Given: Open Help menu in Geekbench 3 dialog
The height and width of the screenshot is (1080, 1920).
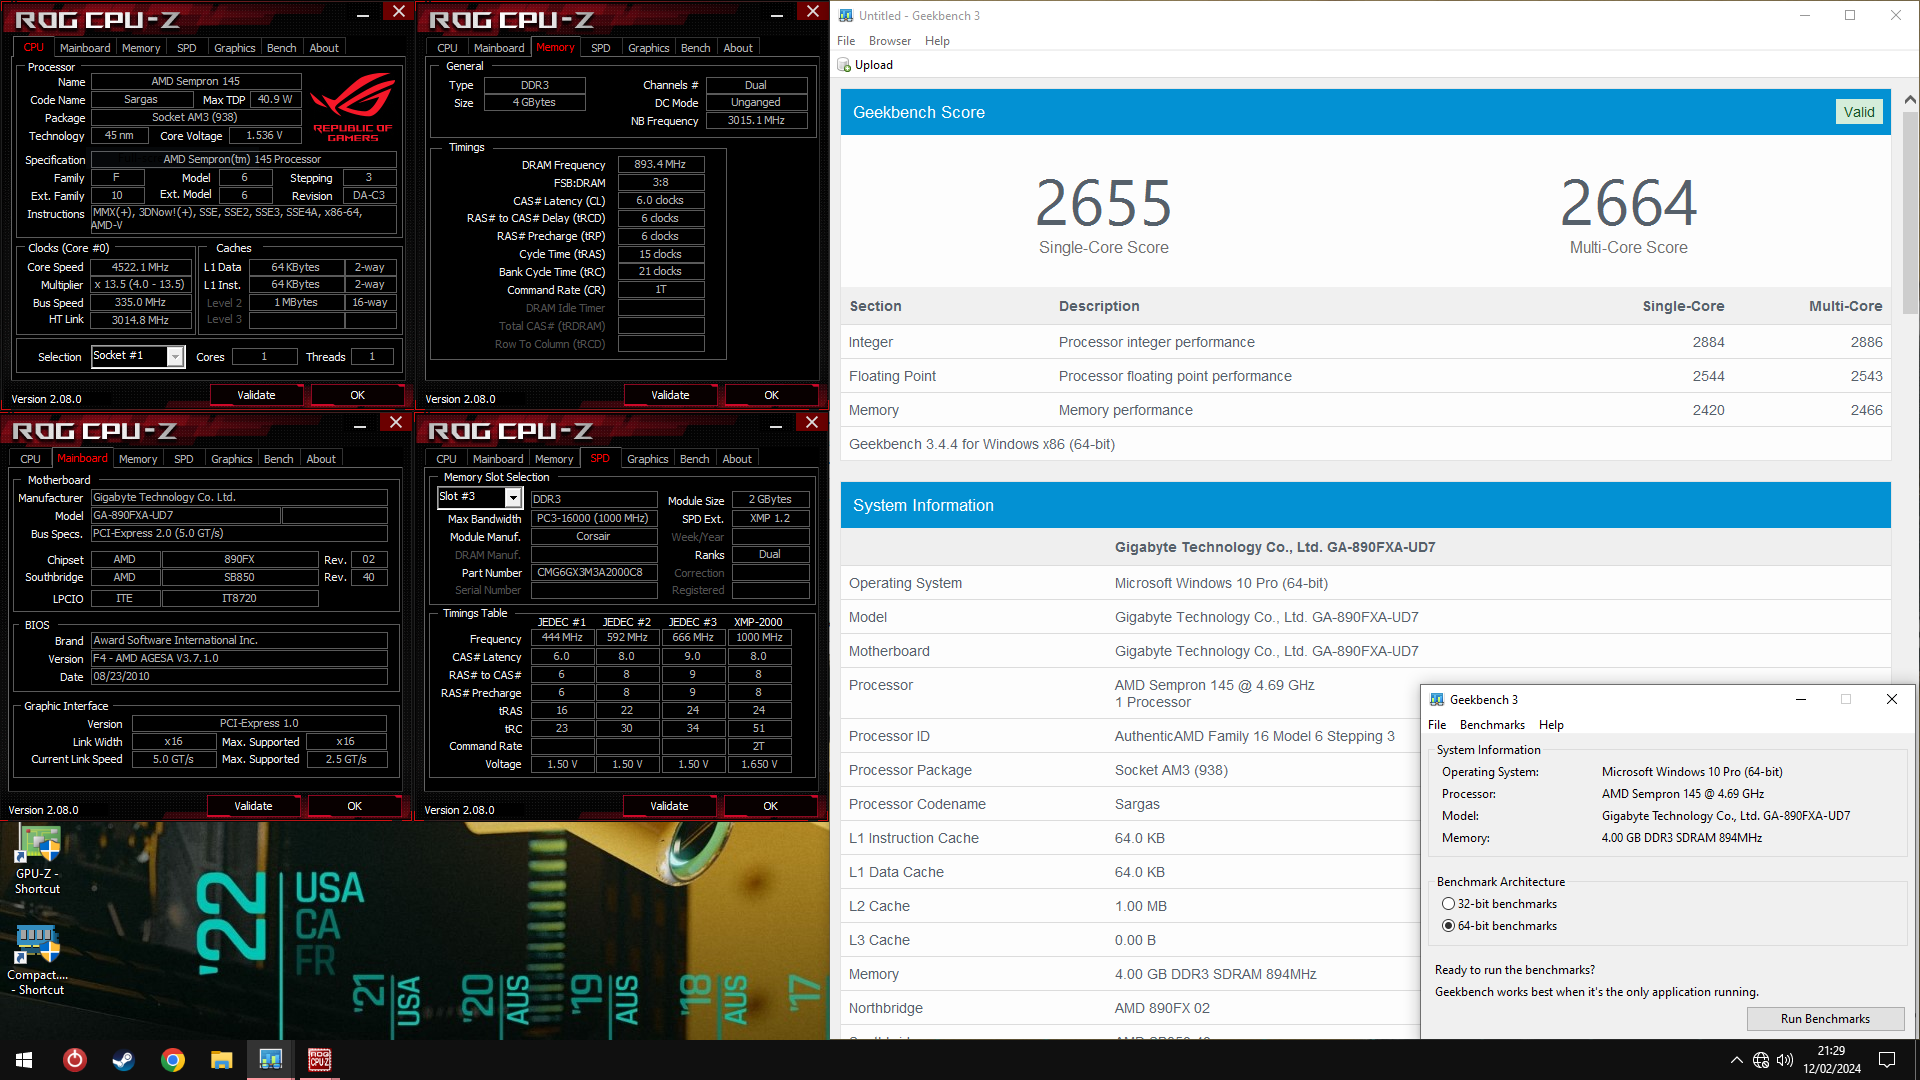Looking at the screenshot, I should click(x=1551, y=725).
